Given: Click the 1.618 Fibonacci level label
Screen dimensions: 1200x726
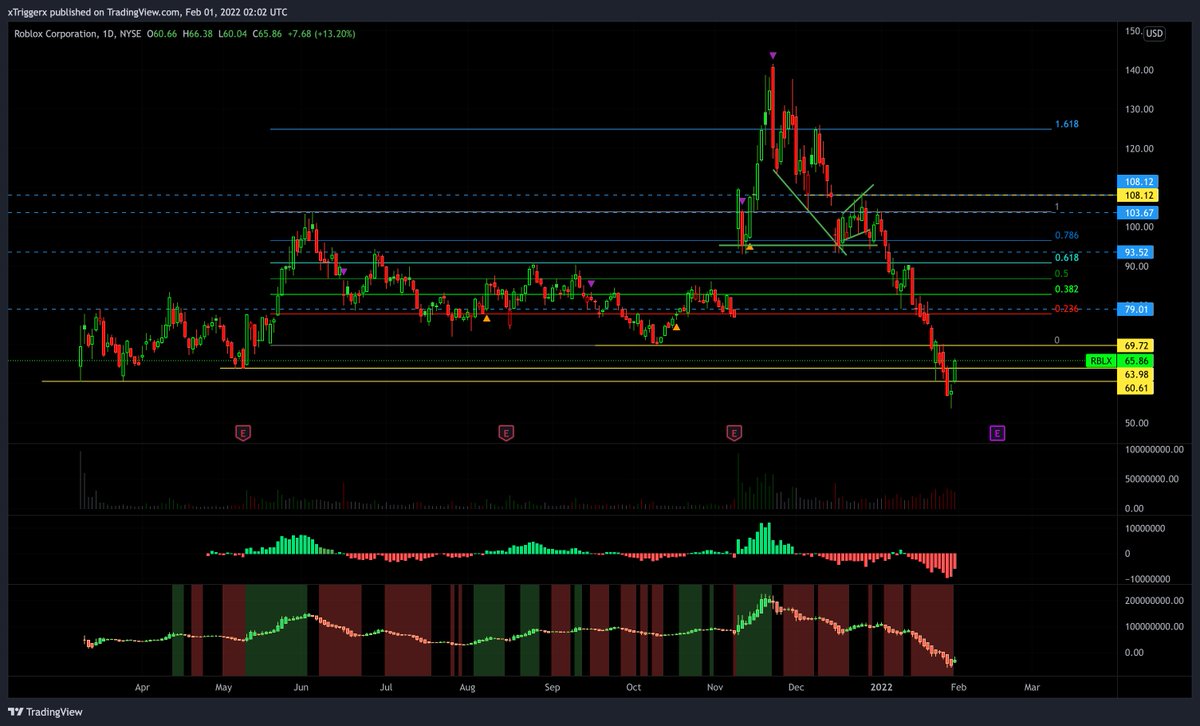Looking at the screenshot, I should click(1067, 125).
